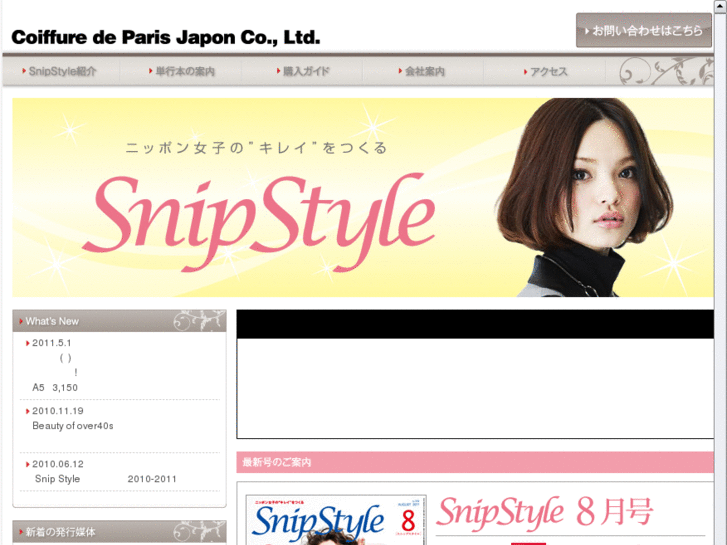
Task: Click the SnipStyle 8月号 title
Action: (x=544, y=513)
